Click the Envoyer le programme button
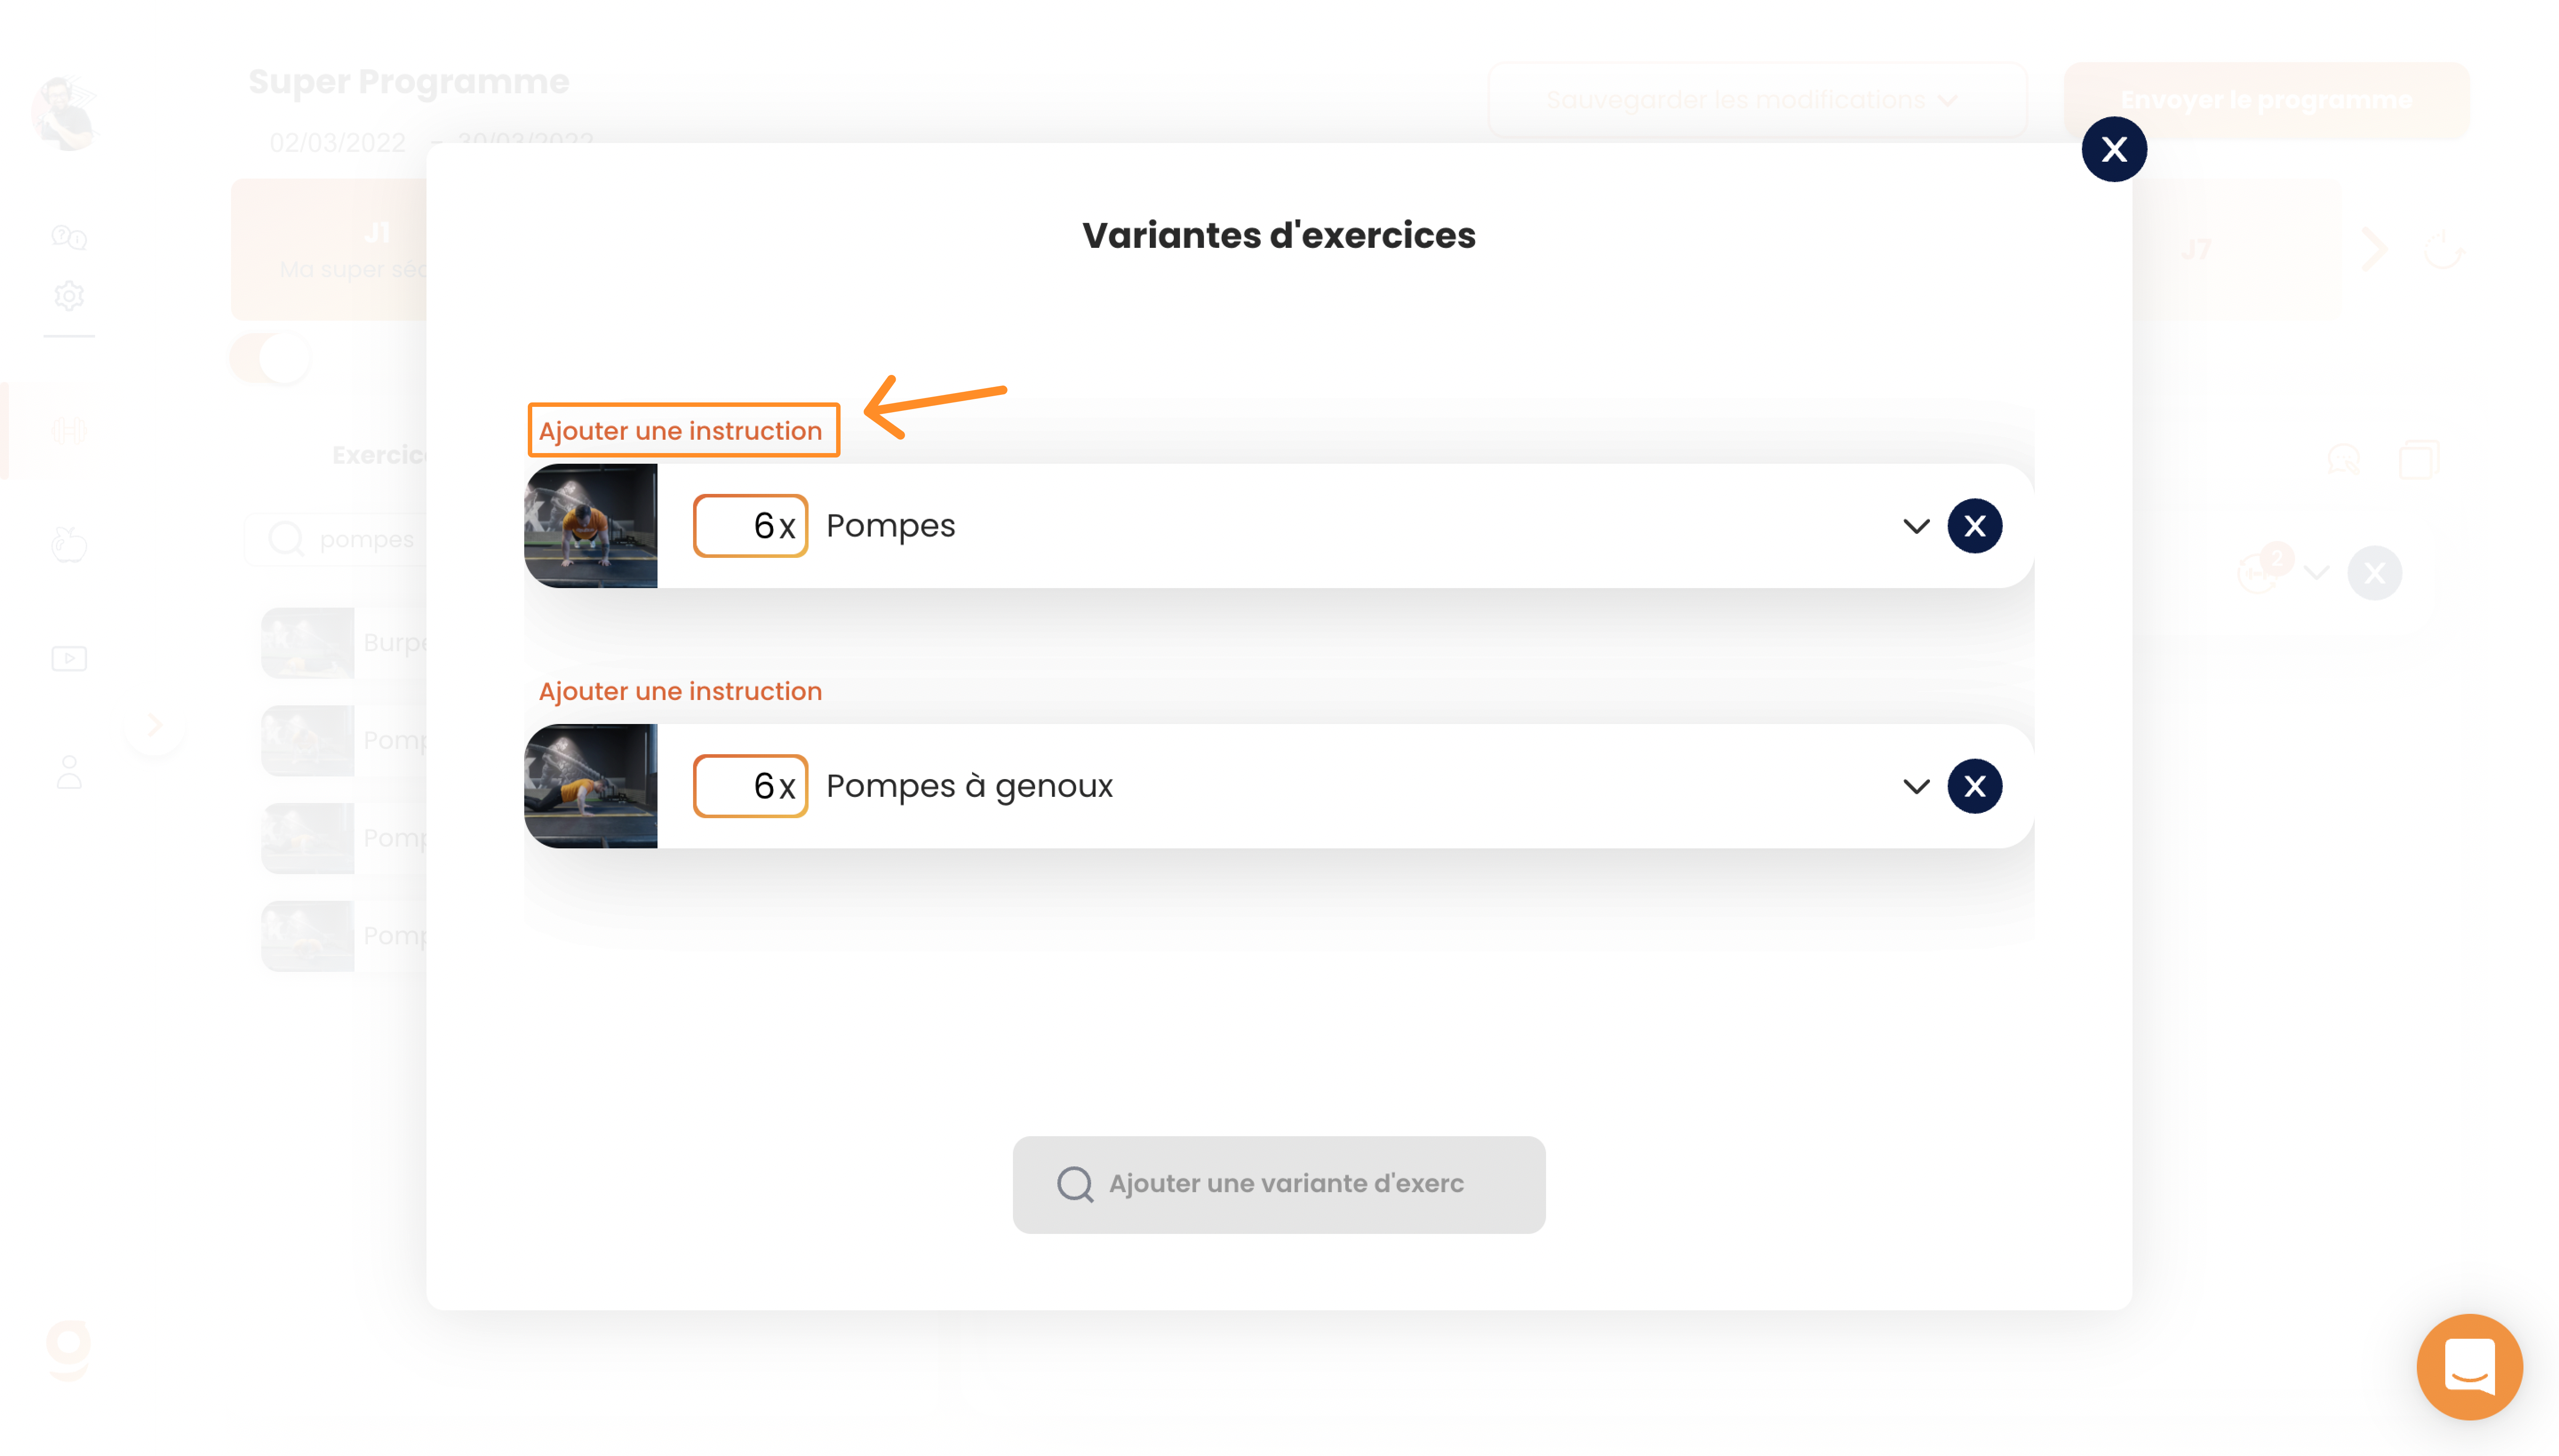The width and height of the screenshot is (2559, 1456). (2266, 100)
